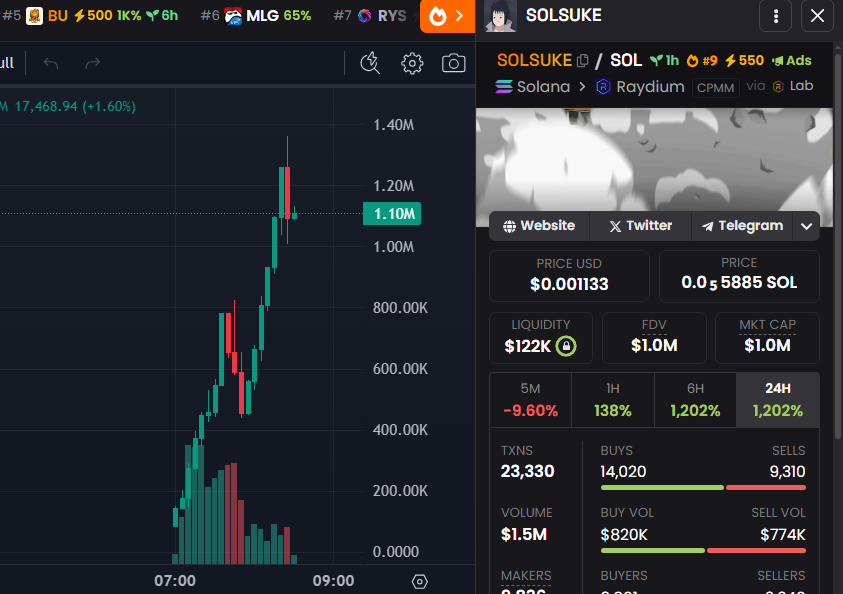Open the three-dot menu beside SOLSUKE
Image resolution: width=843 pixels, height=594 pixels.
[775, 16]
